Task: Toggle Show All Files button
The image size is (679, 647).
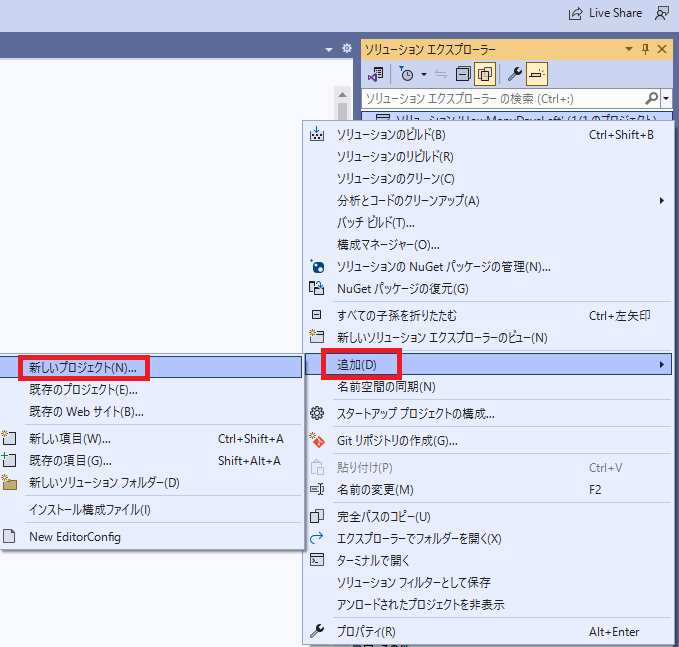Action: coord(485,74)
